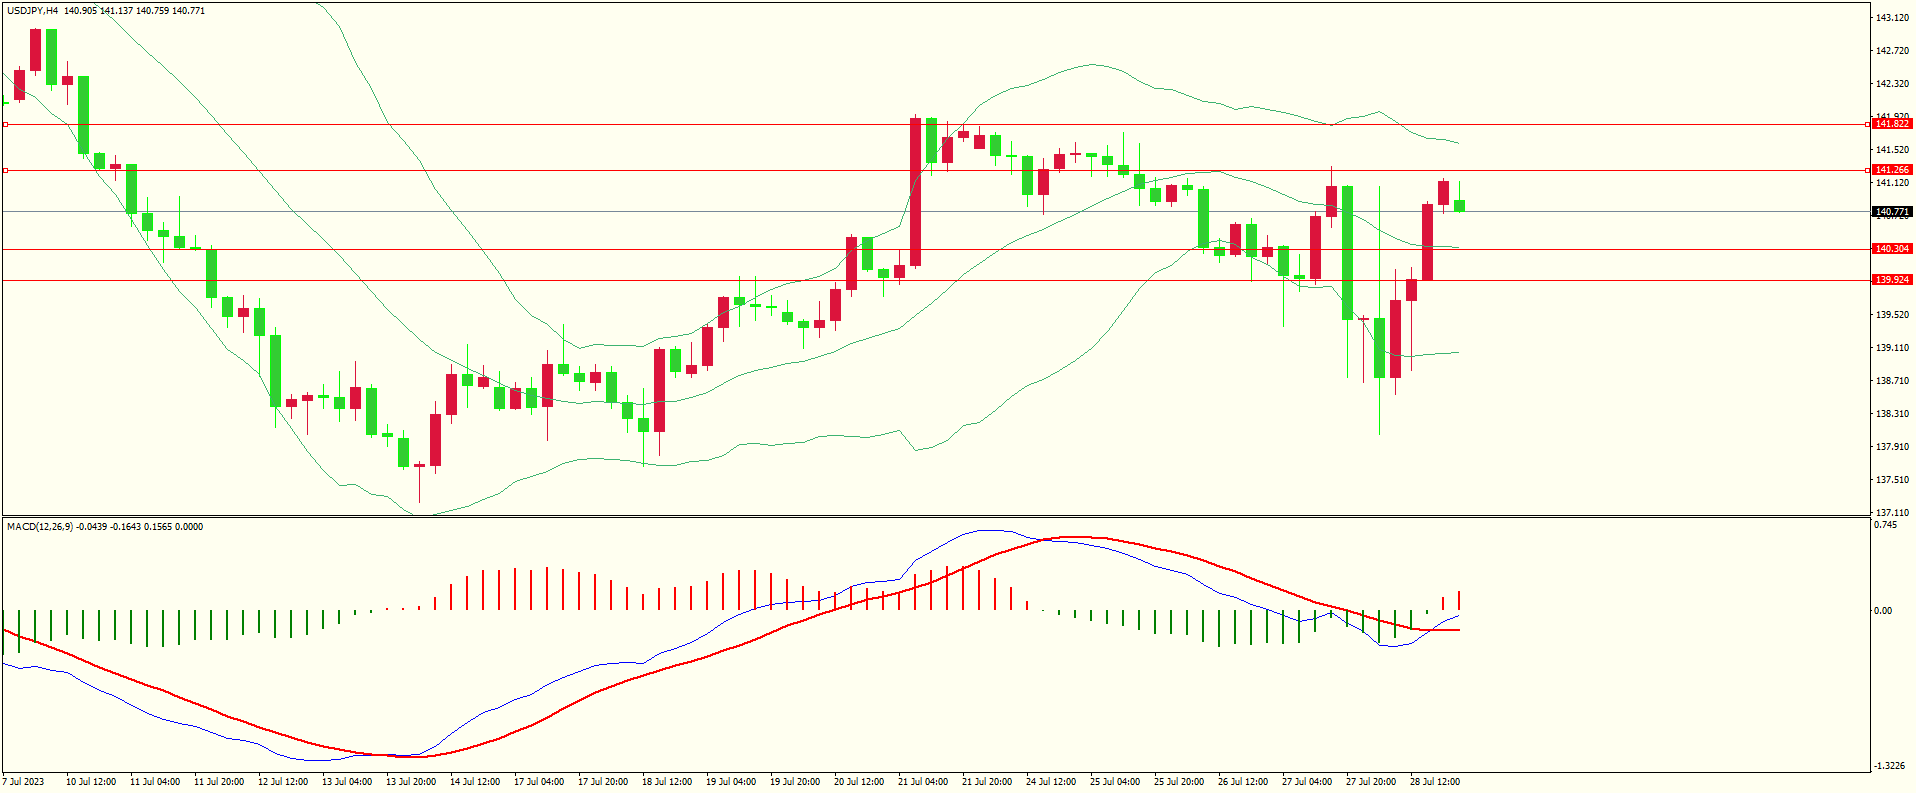Select the latest green candle on the chart
Viewport: 1916px width, 793px height.
tap(1460, 205)
